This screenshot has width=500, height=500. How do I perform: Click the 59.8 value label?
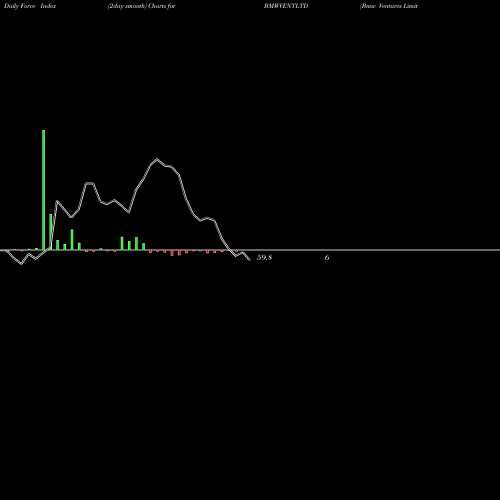pos(264,258)
